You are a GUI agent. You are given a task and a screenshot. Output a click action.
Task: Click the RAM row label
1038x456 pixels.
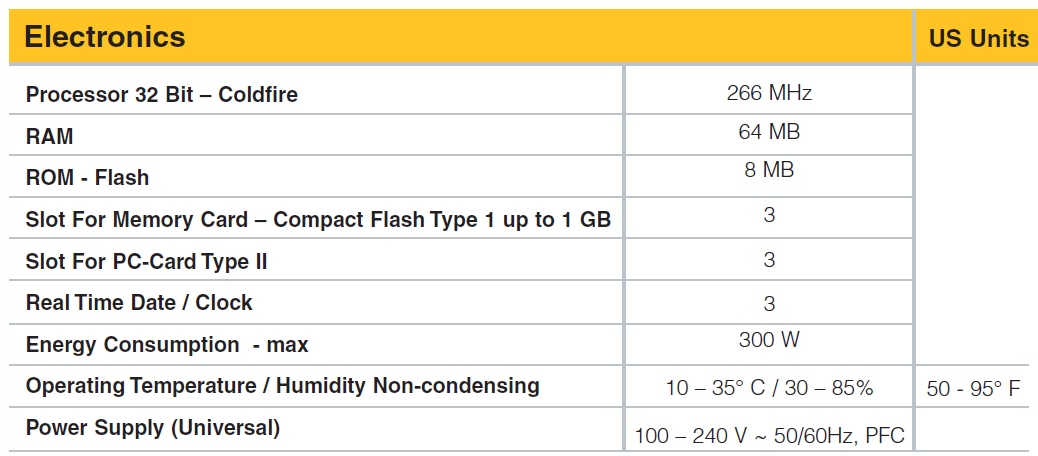[50, 137]
